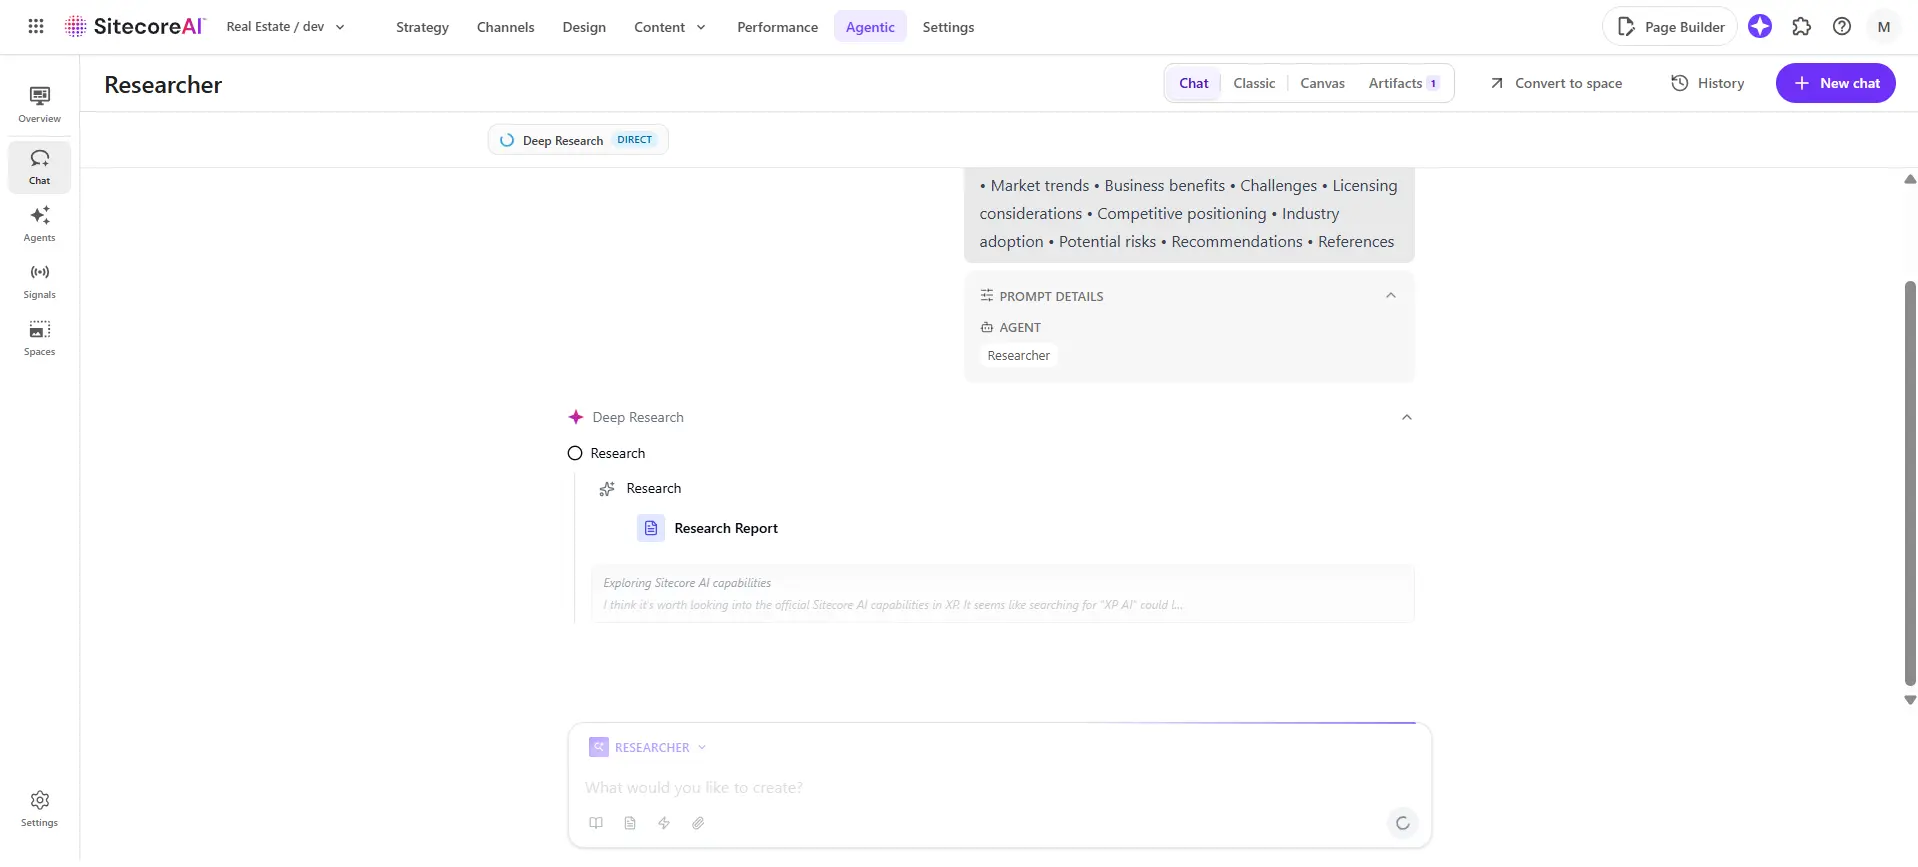Click the Researcher agent tag
This screenshot has width=1918, height=867.
[1018, 355]
